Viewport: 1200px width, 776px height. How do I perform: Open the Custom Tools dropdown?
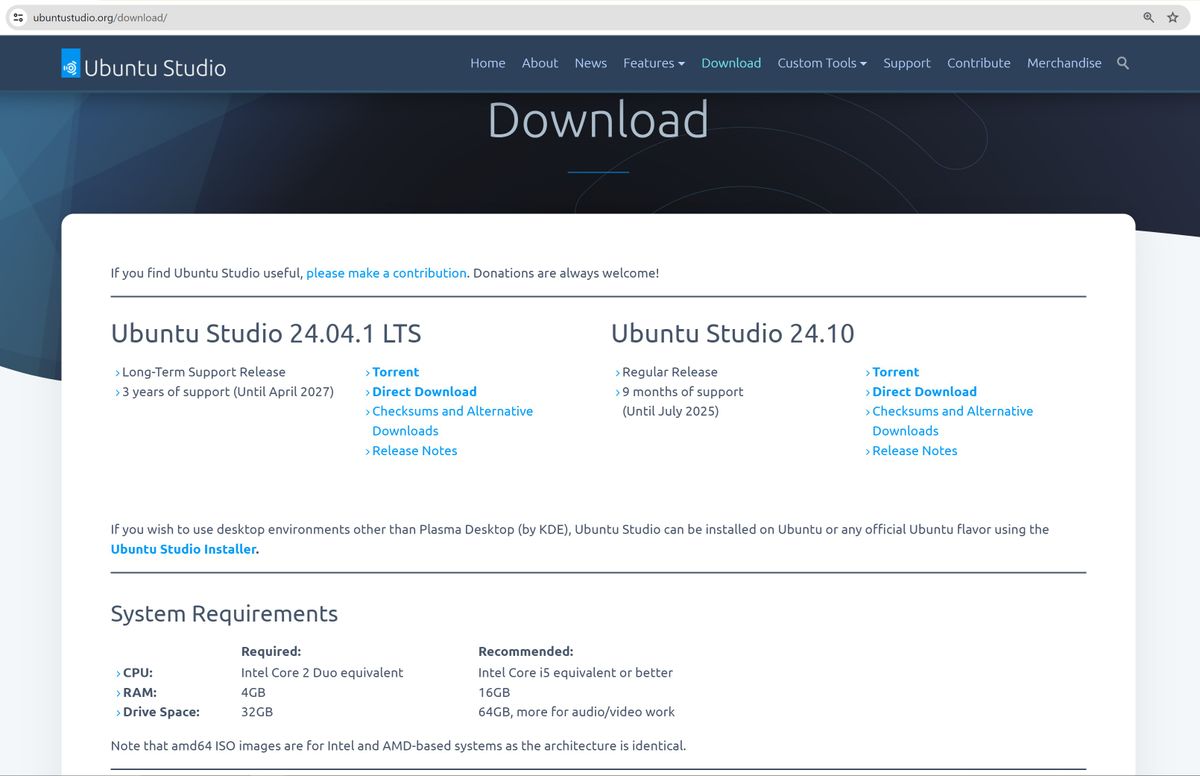[821, 63]
